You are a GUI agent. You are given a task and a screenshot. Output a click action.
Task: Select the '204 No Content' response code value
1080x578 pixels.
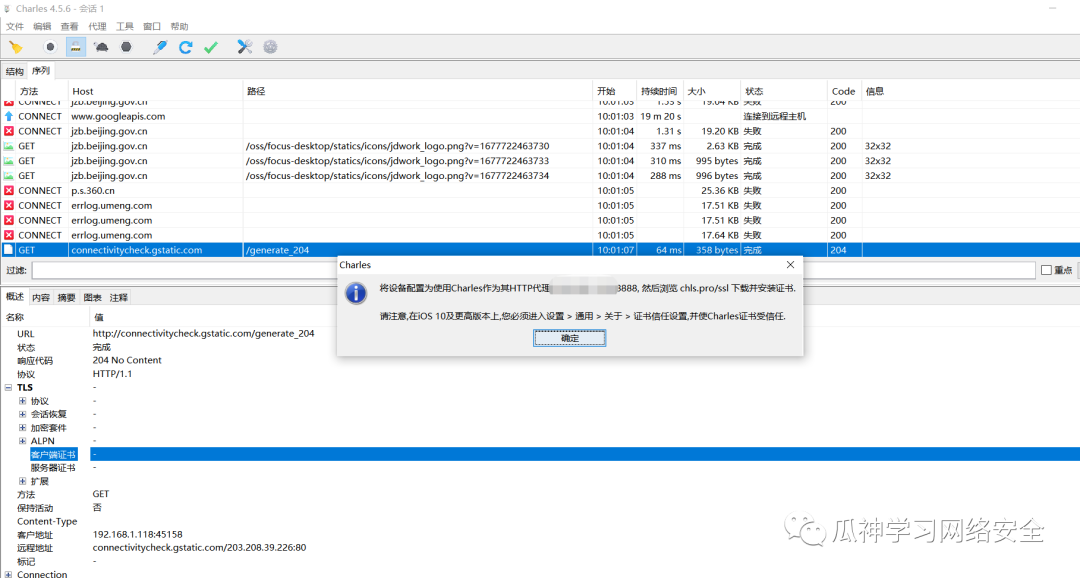point(127,360)
